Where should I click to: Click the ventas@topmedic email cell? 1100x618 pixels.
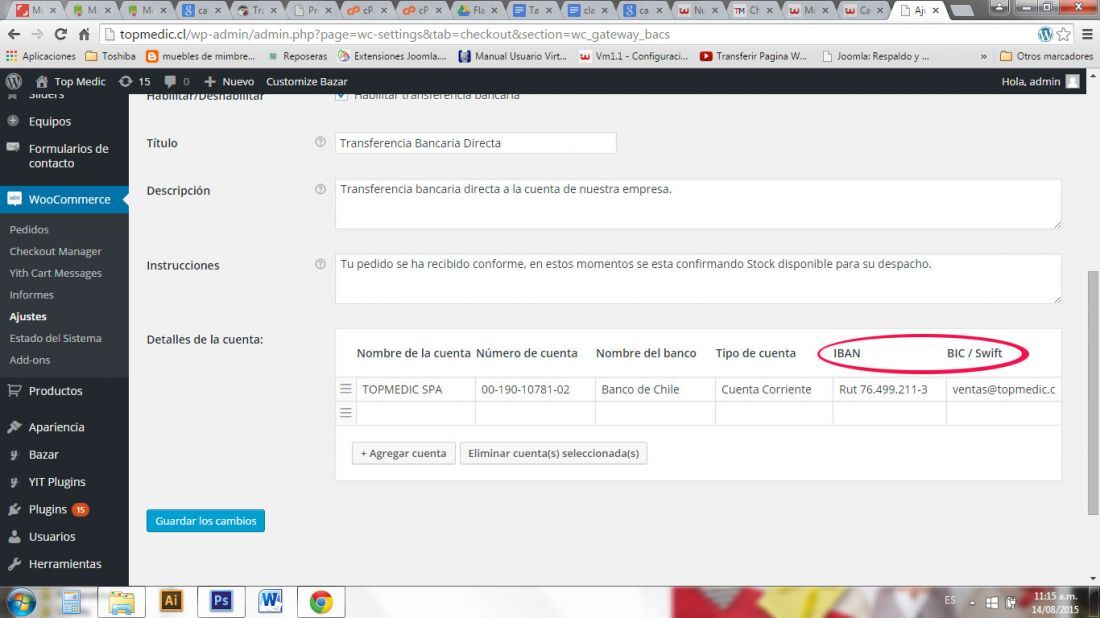tap(1004, 389)
